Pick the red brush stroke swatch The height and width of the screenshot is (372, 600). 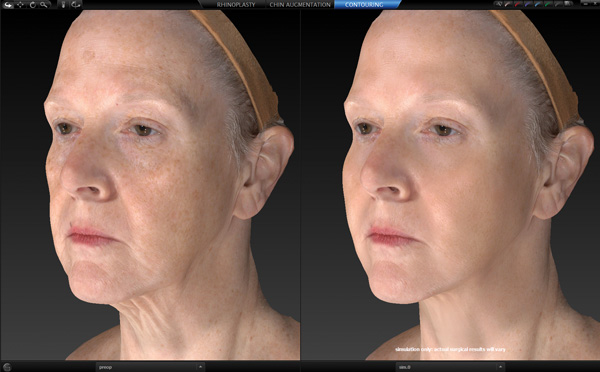[x=518, y=4]
